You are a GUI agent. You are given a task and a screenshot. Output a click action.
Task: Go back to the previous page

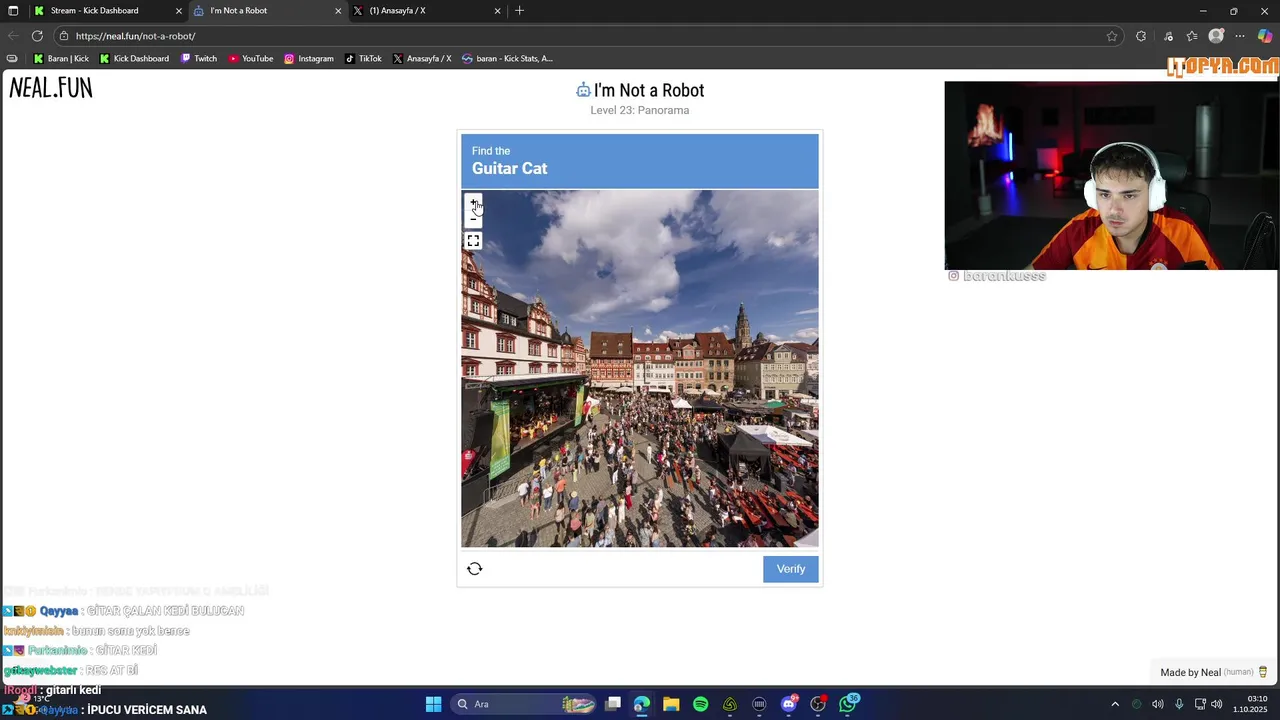13,36
